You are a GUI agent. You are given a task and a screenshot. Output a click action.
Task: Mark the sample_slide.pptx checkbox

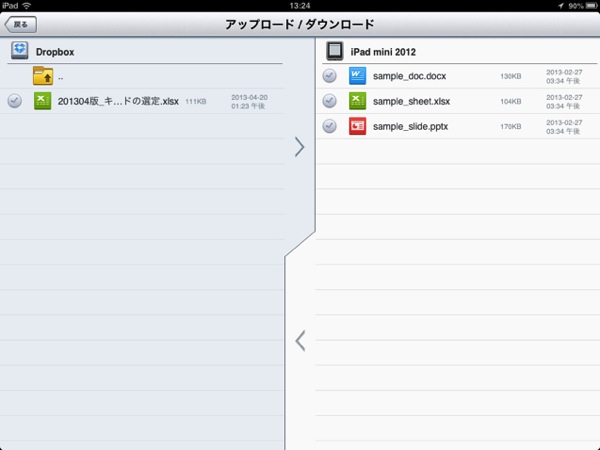(329, 126)
